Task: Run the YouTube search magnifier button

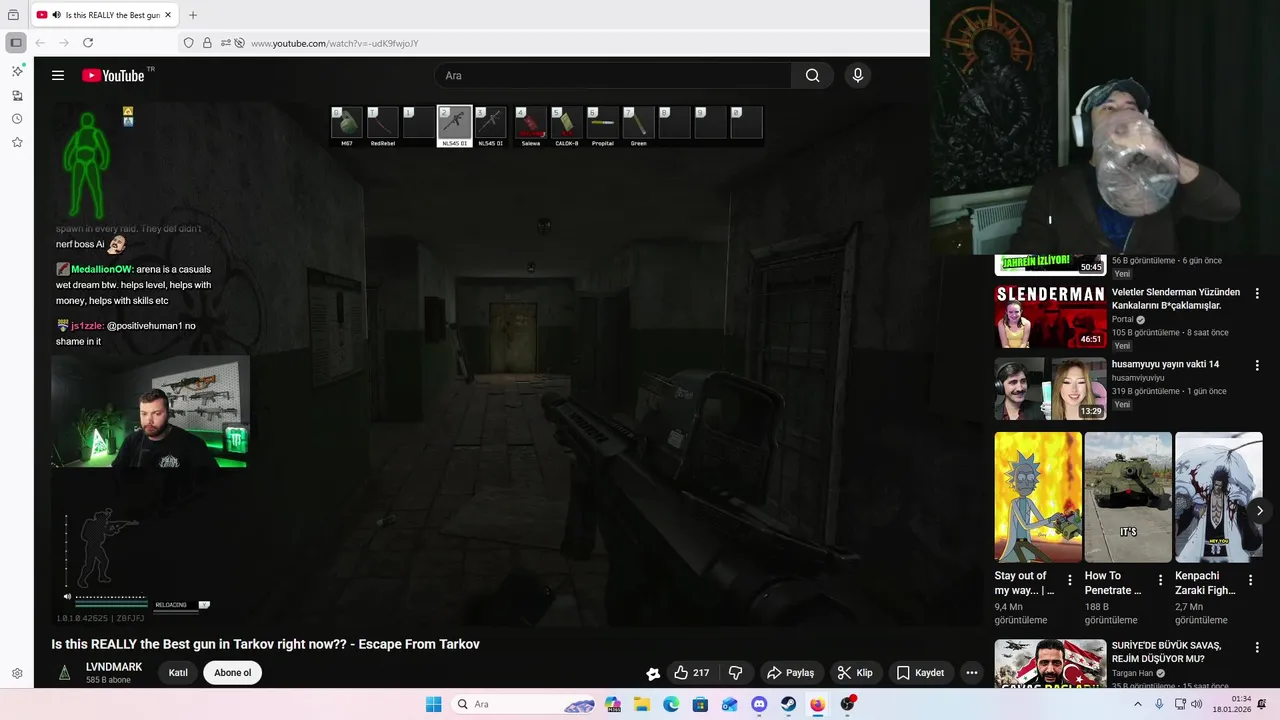Action: tap(812, 76)
